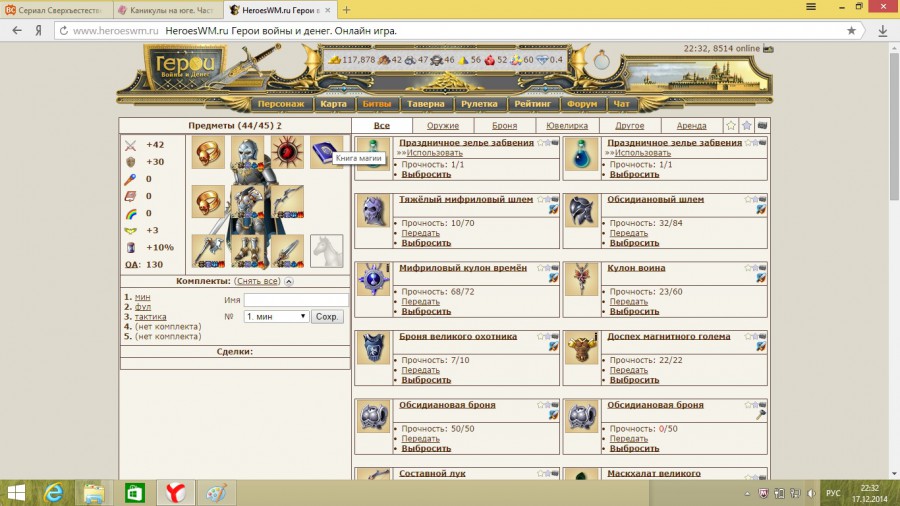Image resolution: width=900 pixels, height=506 pixels.
Task: Toggle the yellow star filter beside Аренда
Action: 731,126
